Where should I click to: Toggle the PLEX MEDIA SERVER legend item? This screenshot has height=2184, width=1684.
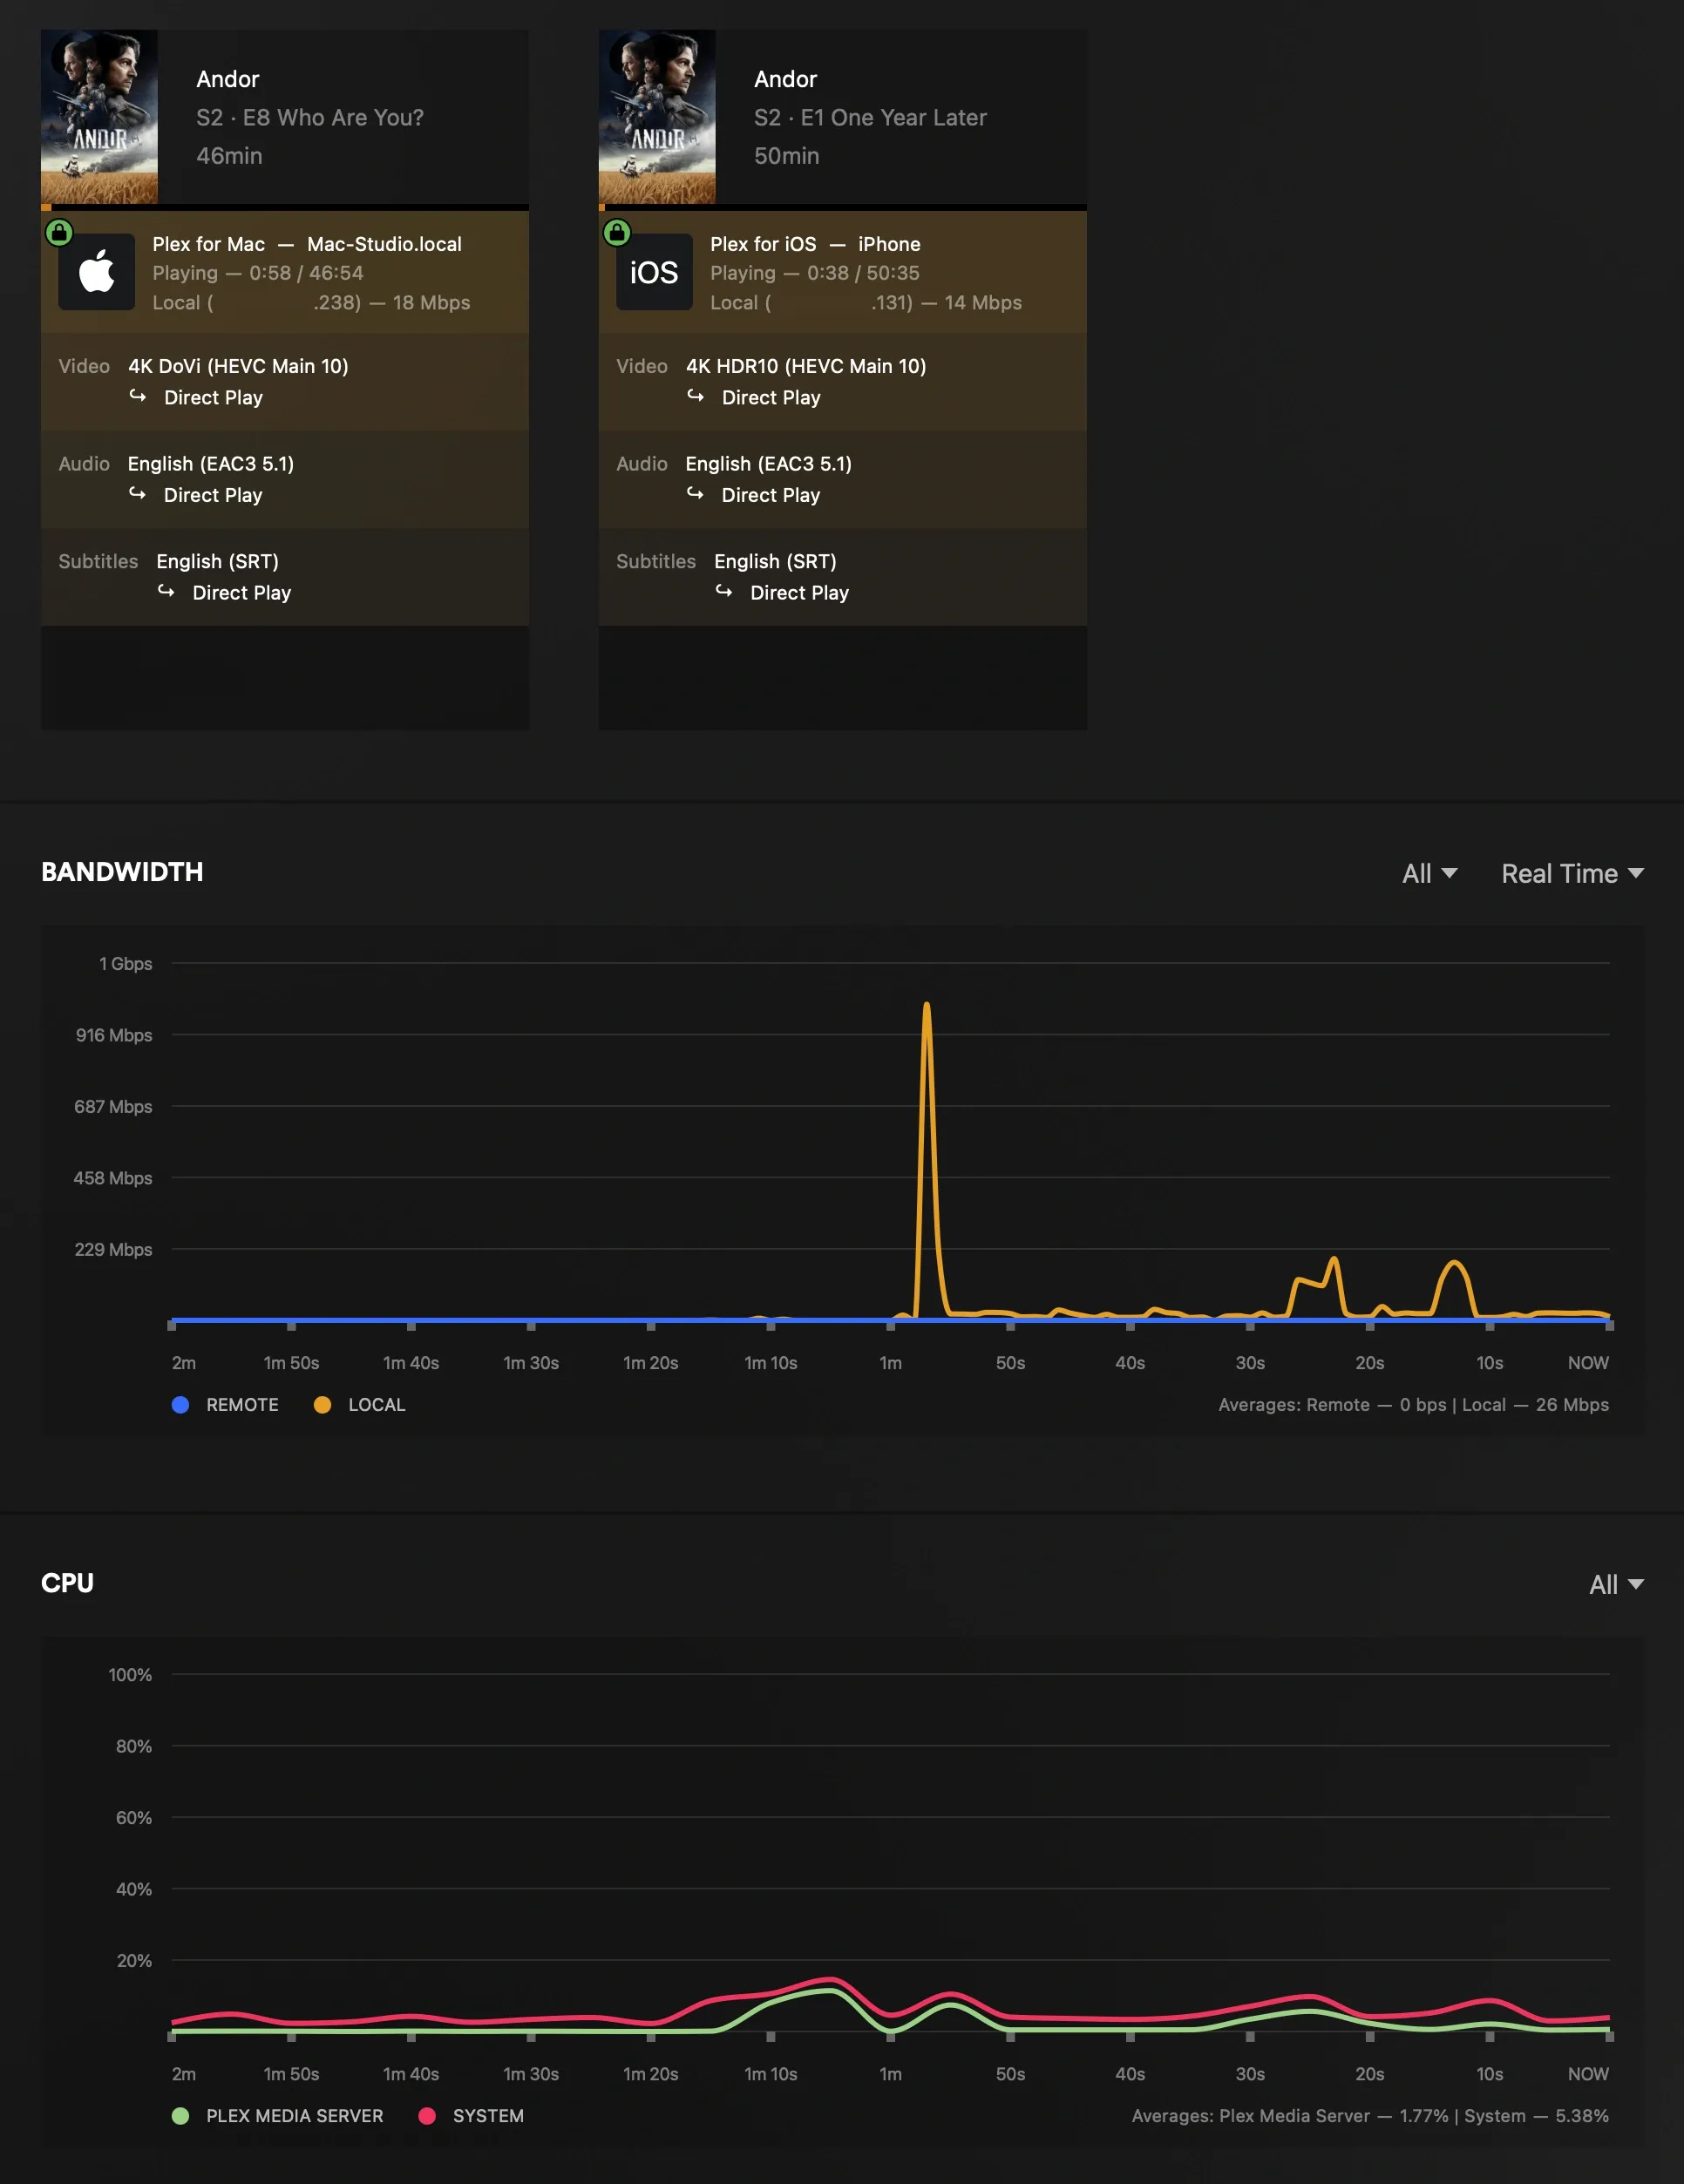pos(277,2116)
